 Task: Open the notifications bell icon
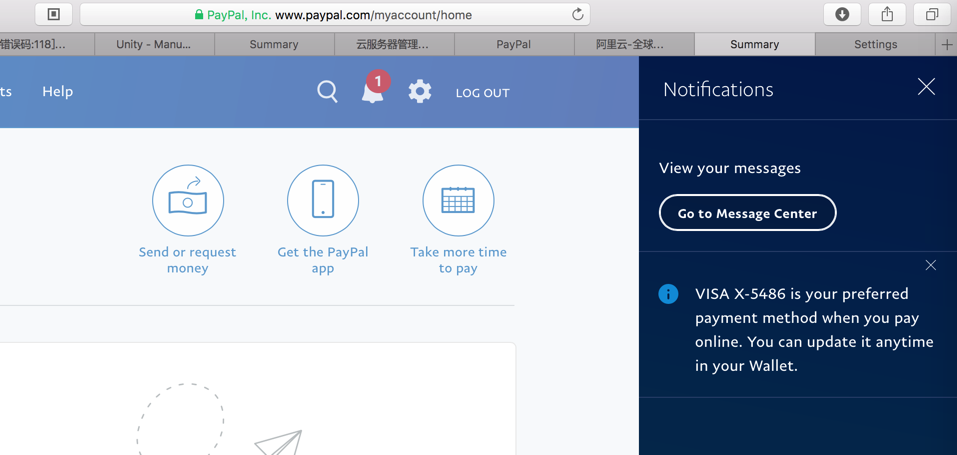pyautogui.click(x=373, y=92)
